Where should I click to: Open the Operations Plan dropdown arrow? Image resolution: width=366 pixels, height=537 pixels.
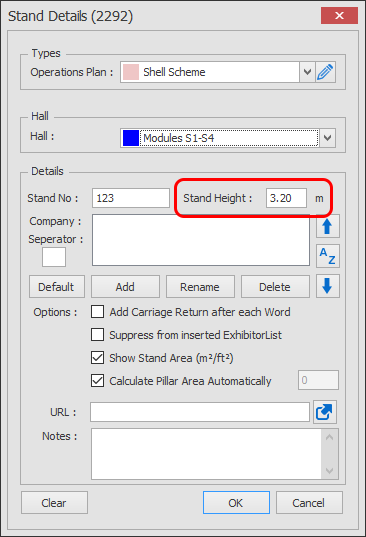(307, 72)
